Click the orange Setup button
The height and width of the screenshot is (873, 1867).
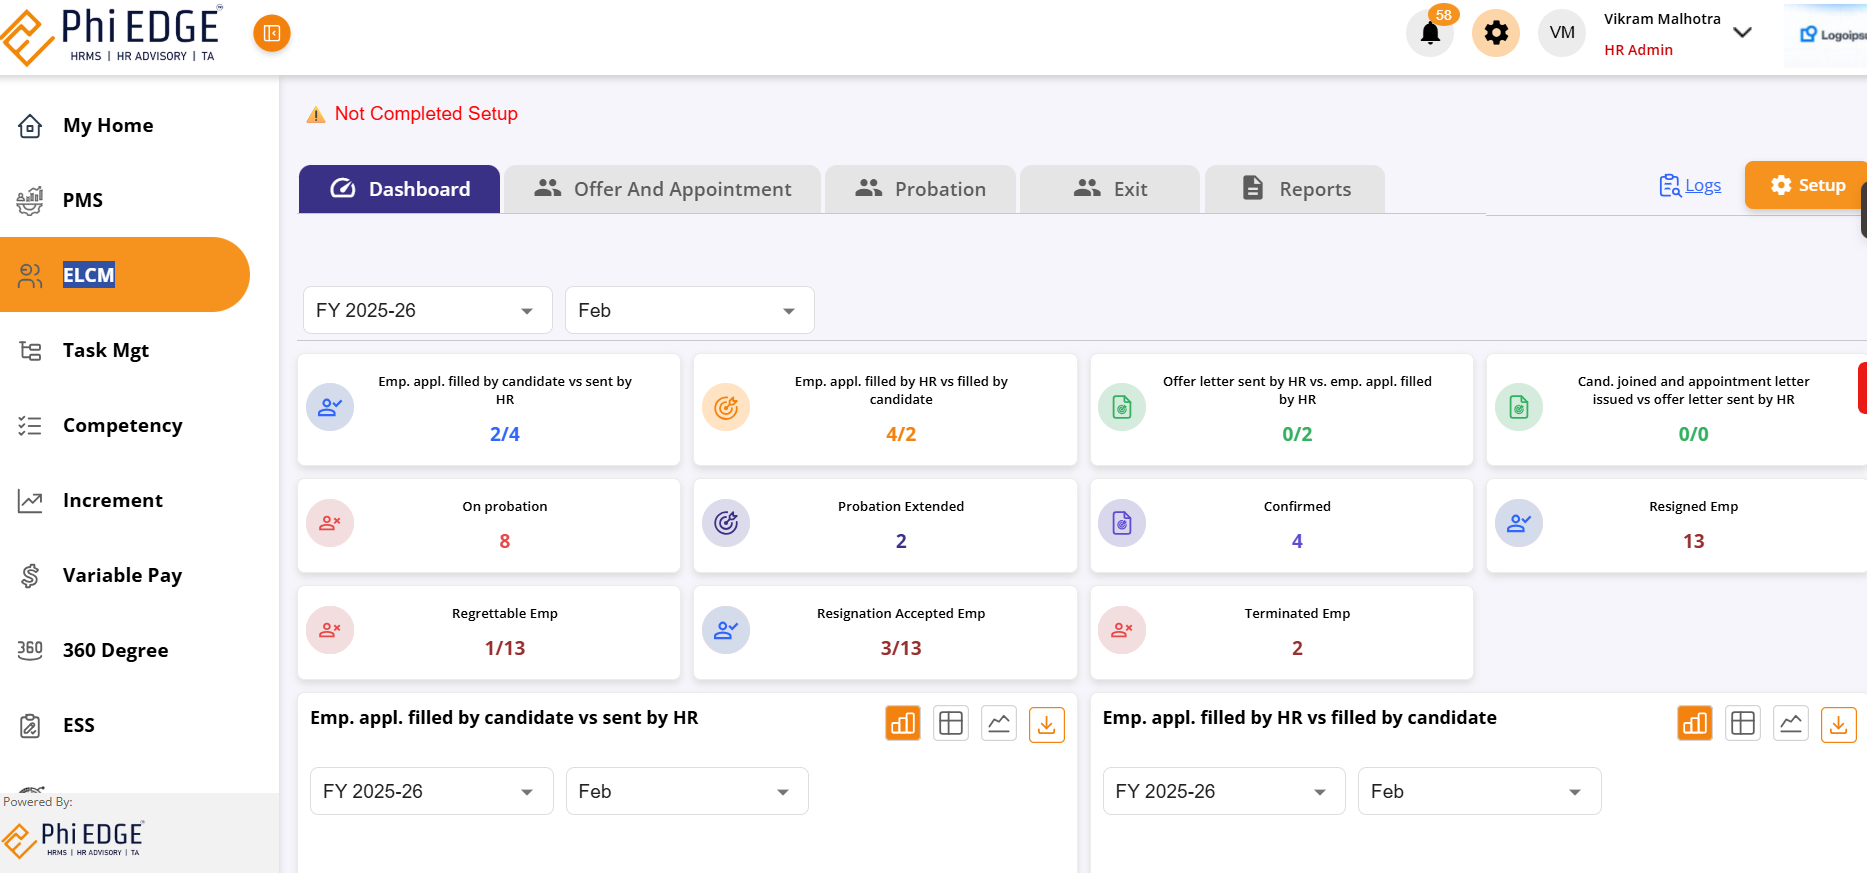(x=1807, y=185)
